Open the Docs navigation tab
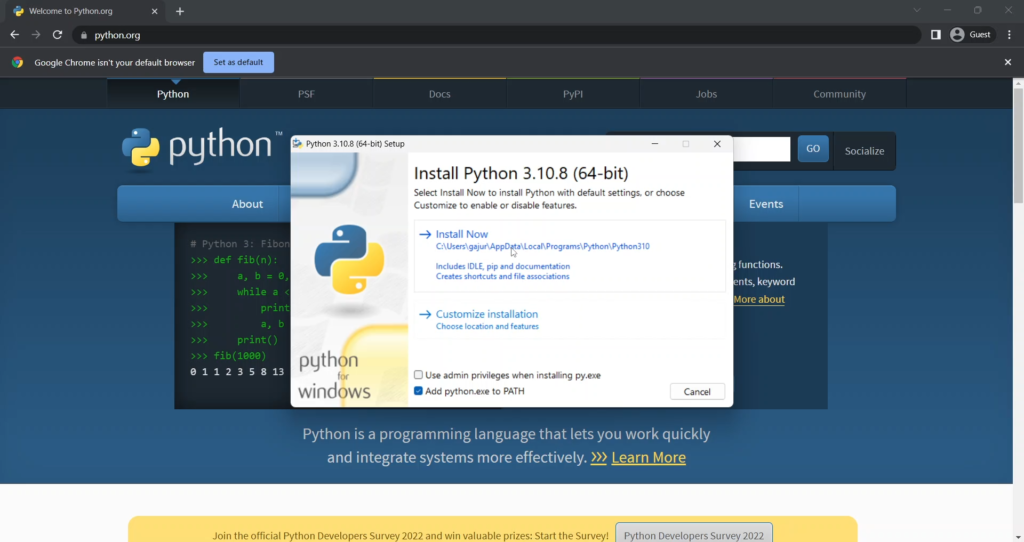1024x542 pixels. (x=440, y=94)
